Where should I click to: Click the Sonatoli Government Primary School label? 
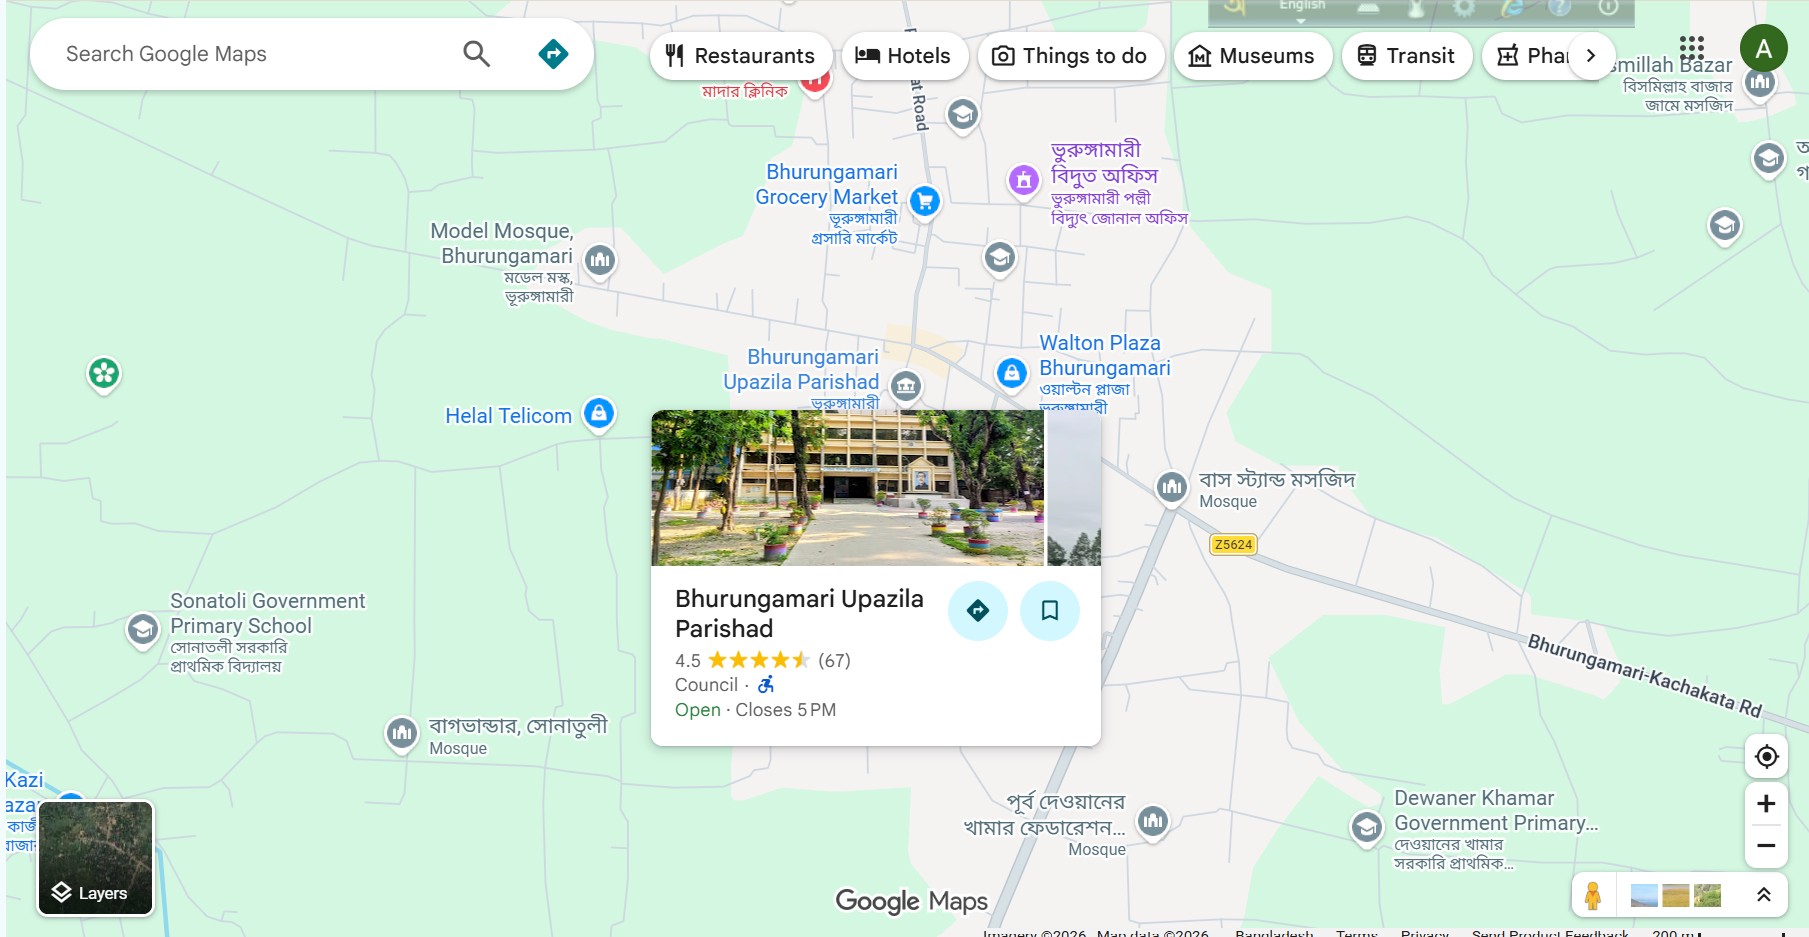point(267,613)
